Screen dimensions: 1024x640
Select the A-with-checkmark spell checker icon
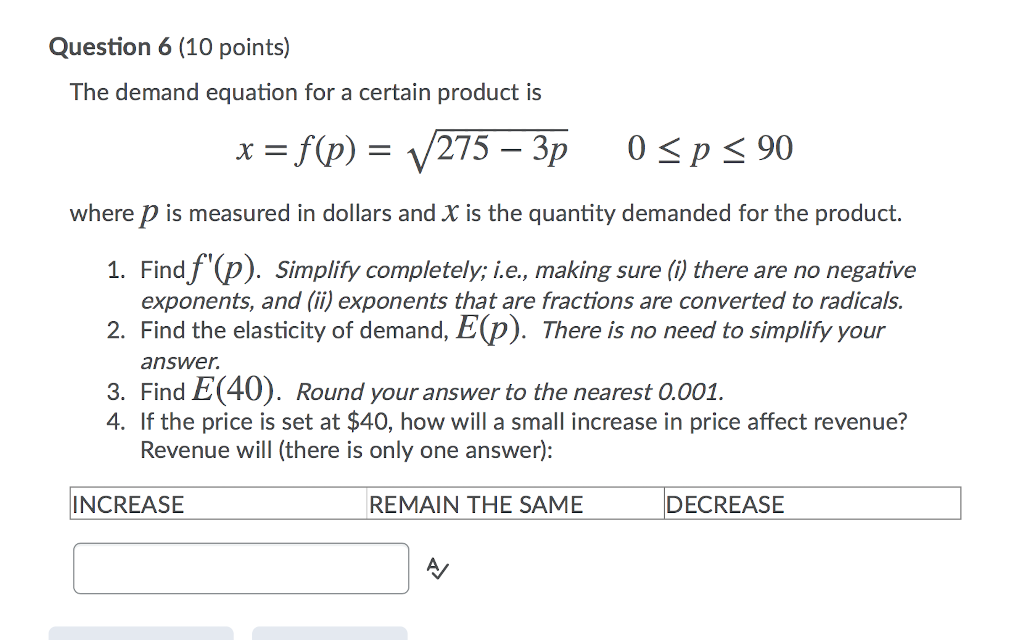coord(435,566)
